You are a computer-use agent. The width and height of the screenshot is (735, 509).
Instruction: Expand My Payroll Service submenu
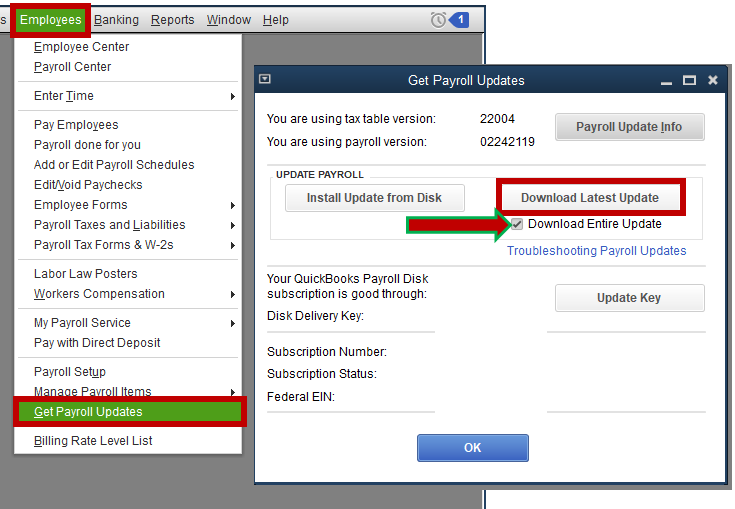pyautogui.click(x=128, y=323)
